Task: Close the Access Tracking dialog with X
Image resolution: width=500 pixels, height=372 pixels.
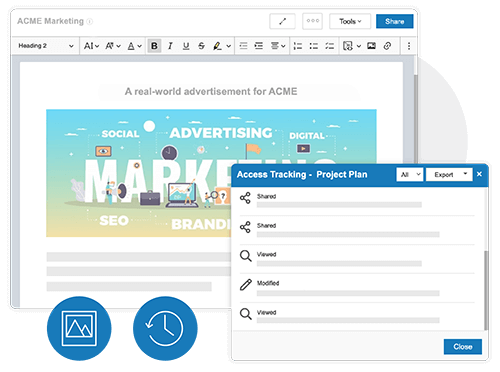Action: [x=479, y=174]
